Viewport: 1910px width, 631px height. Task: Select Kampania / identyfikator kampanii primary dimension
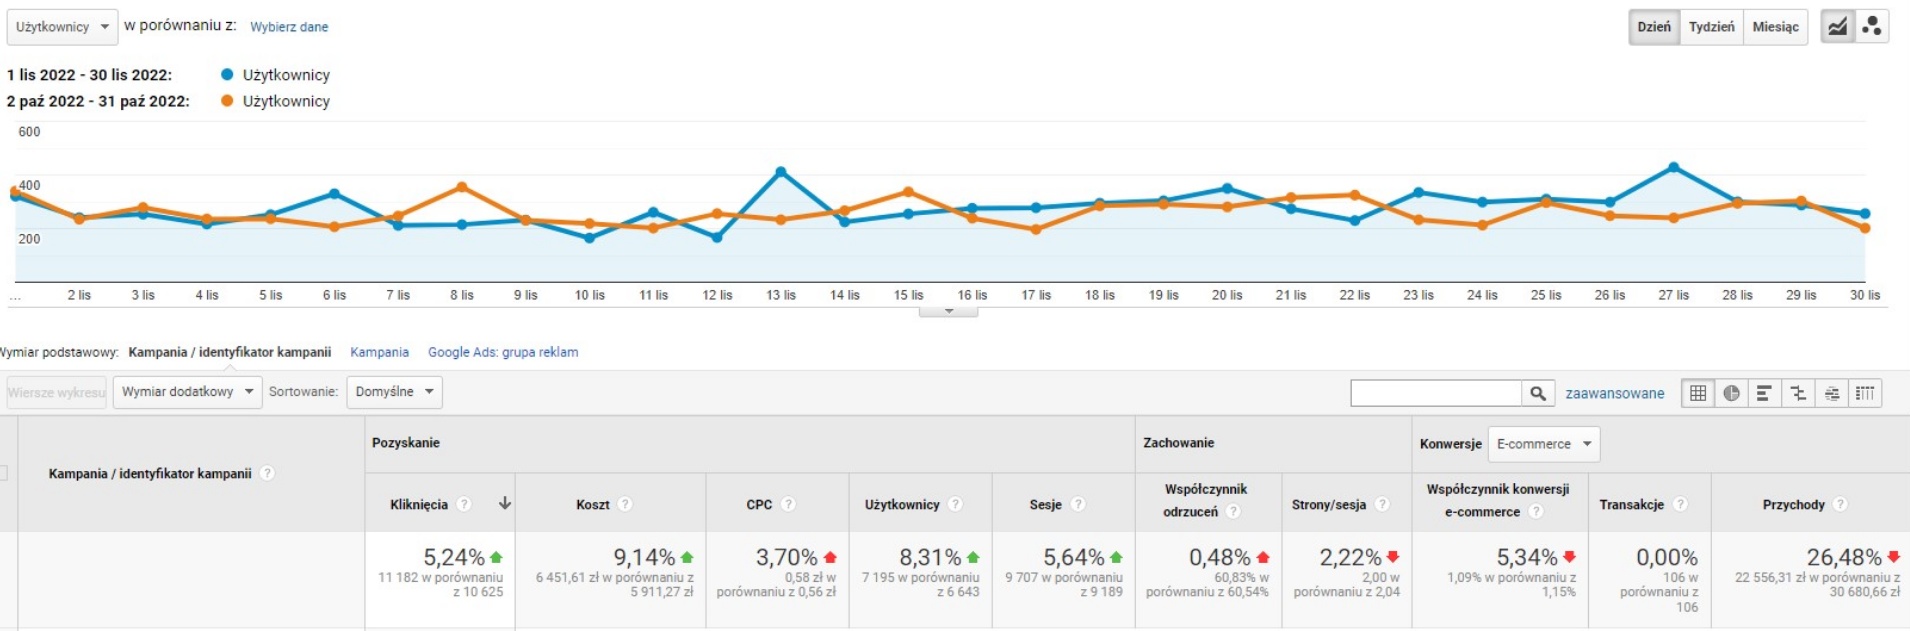coord(230,352)
